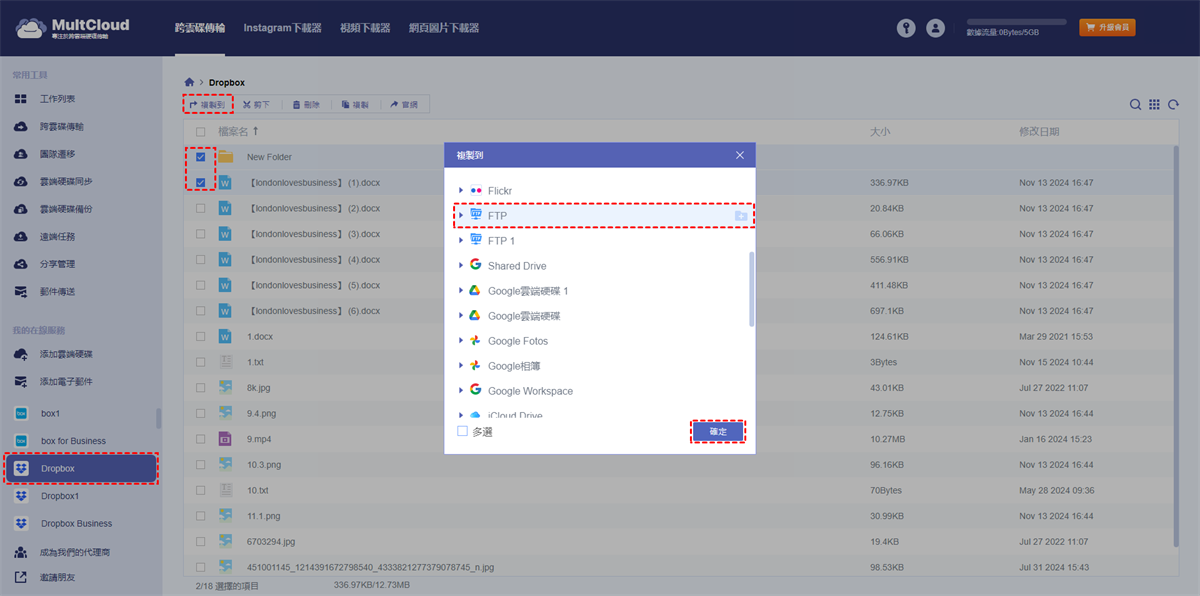Viewport: 1200px width, 596px height.
Task: Open 跨雲碟傳輸 in the sidebar
Action: 62,127
